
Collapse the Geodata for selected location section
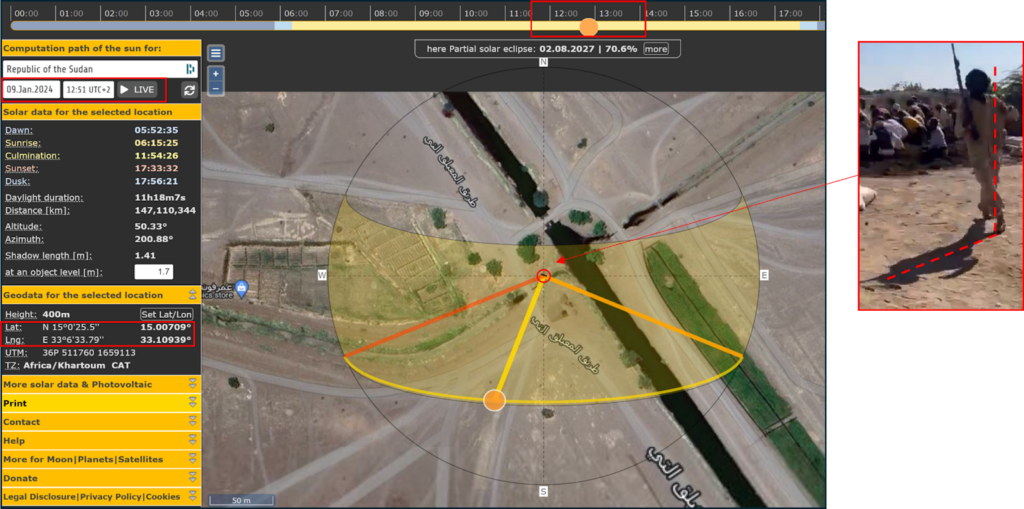coord(192,295)
